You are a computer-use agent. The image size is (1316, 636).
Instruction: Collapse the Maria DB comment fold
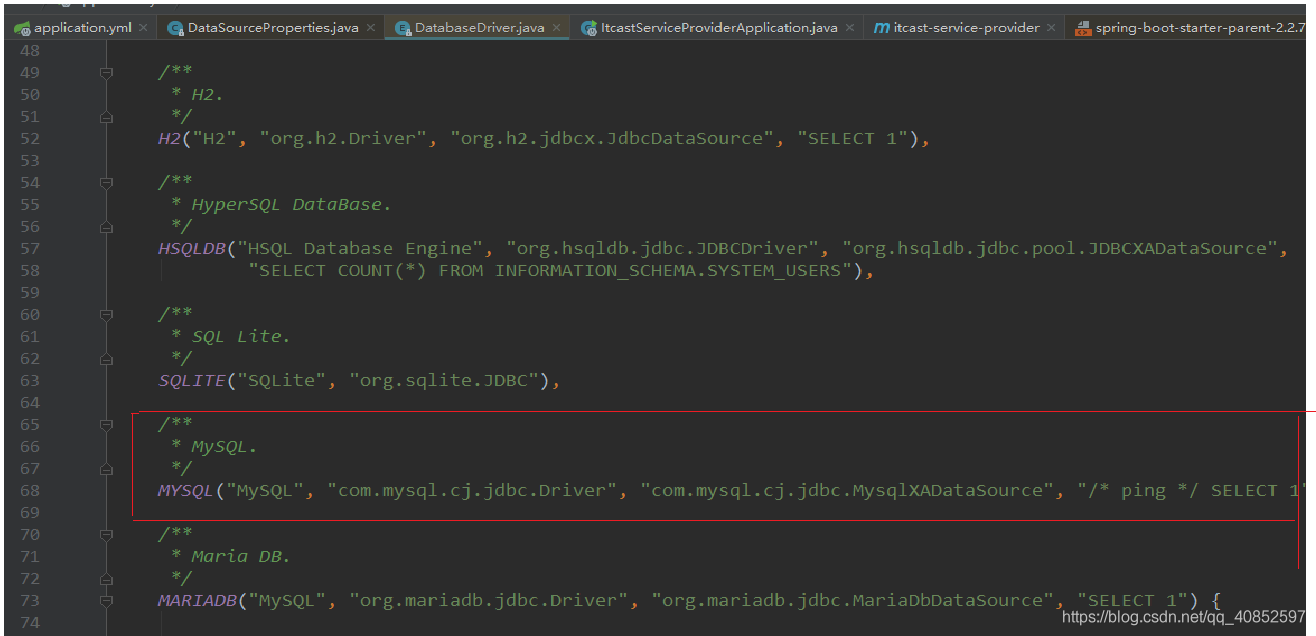[105, 533]
